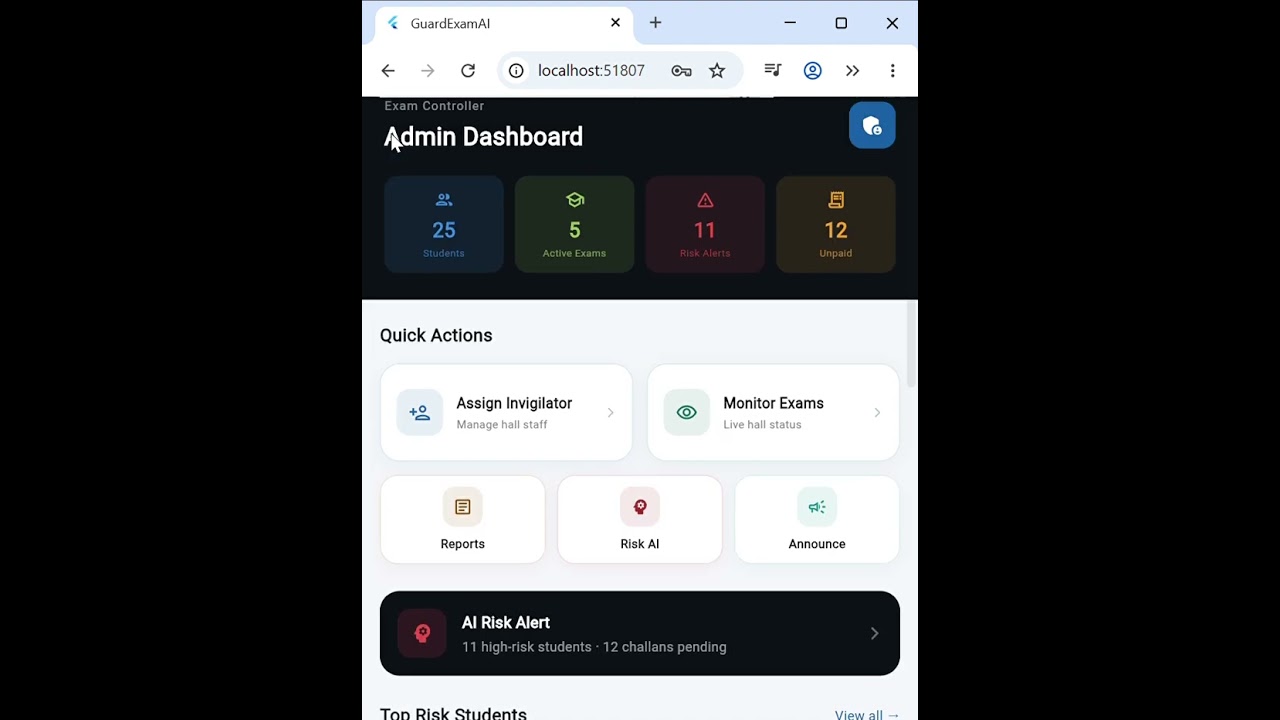Click the Top Risk Students heading

(453, 714)
